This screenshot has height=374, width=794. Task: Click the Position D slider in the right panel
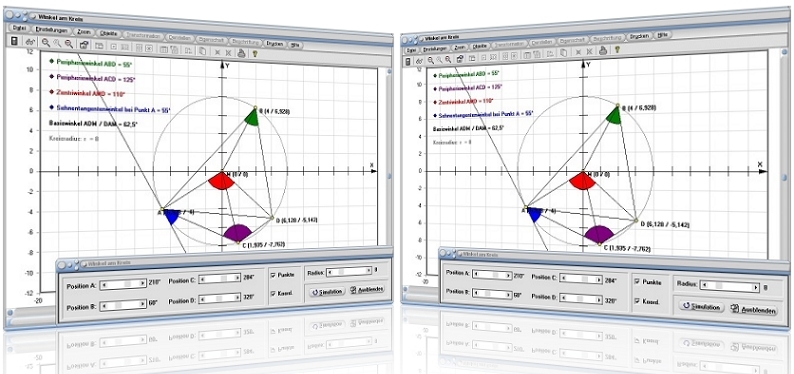580,299
